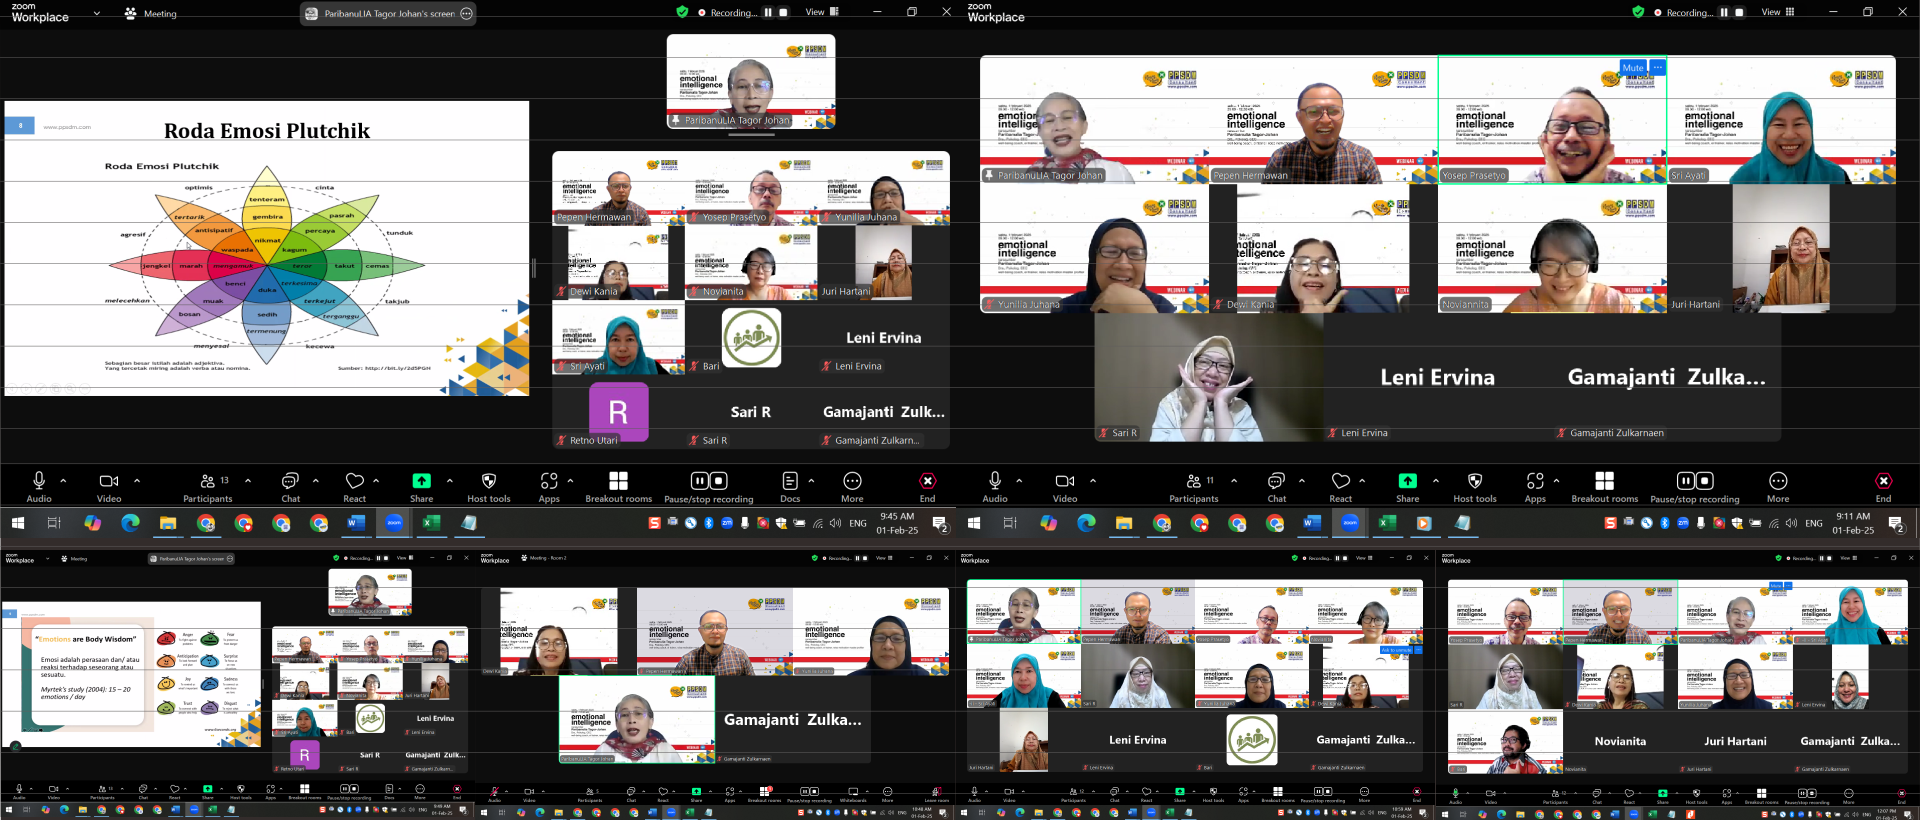Open the Docs panel in the meeting toolbar
Image resolution: width=1920 pixels, height=820 pixels.
coord(790,485)
